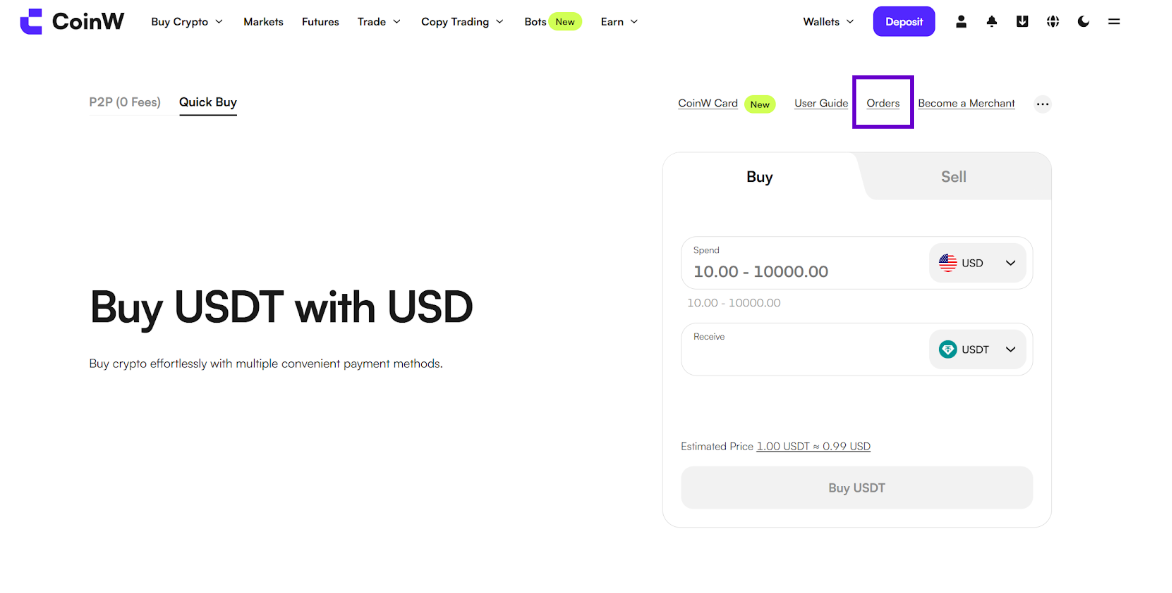Open the notifications bell icon
Viewport: 1172px width, 593px height.
point(992,22)
